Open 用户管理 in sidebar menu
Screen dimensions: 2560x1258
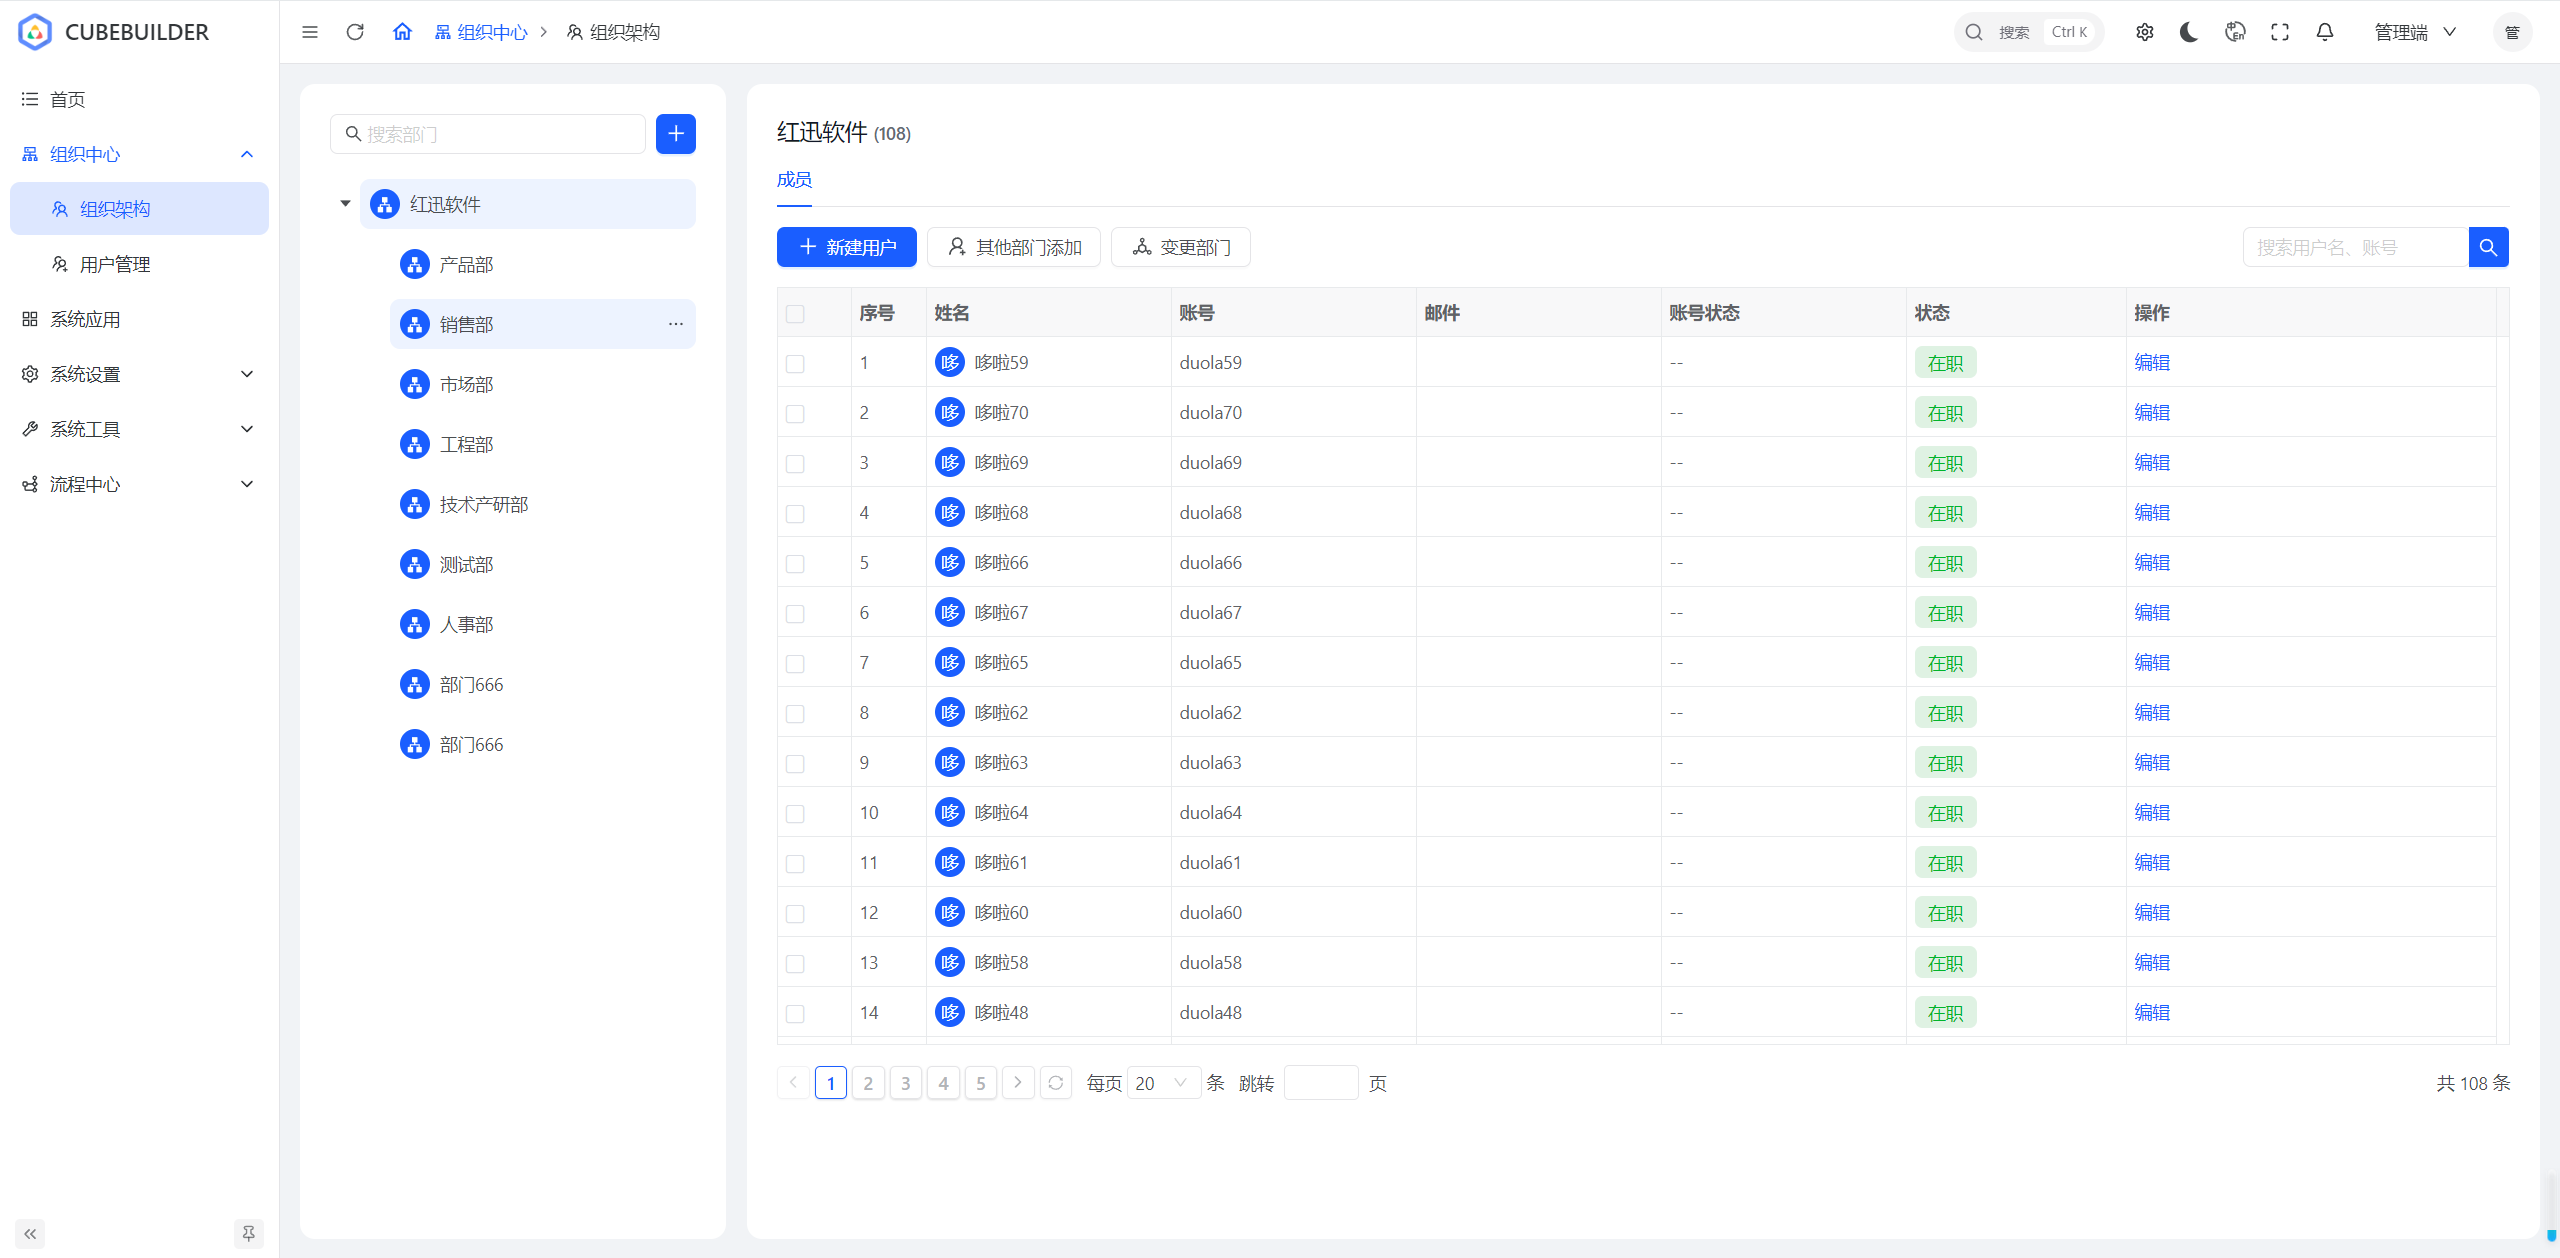click(x=115, y=264)
